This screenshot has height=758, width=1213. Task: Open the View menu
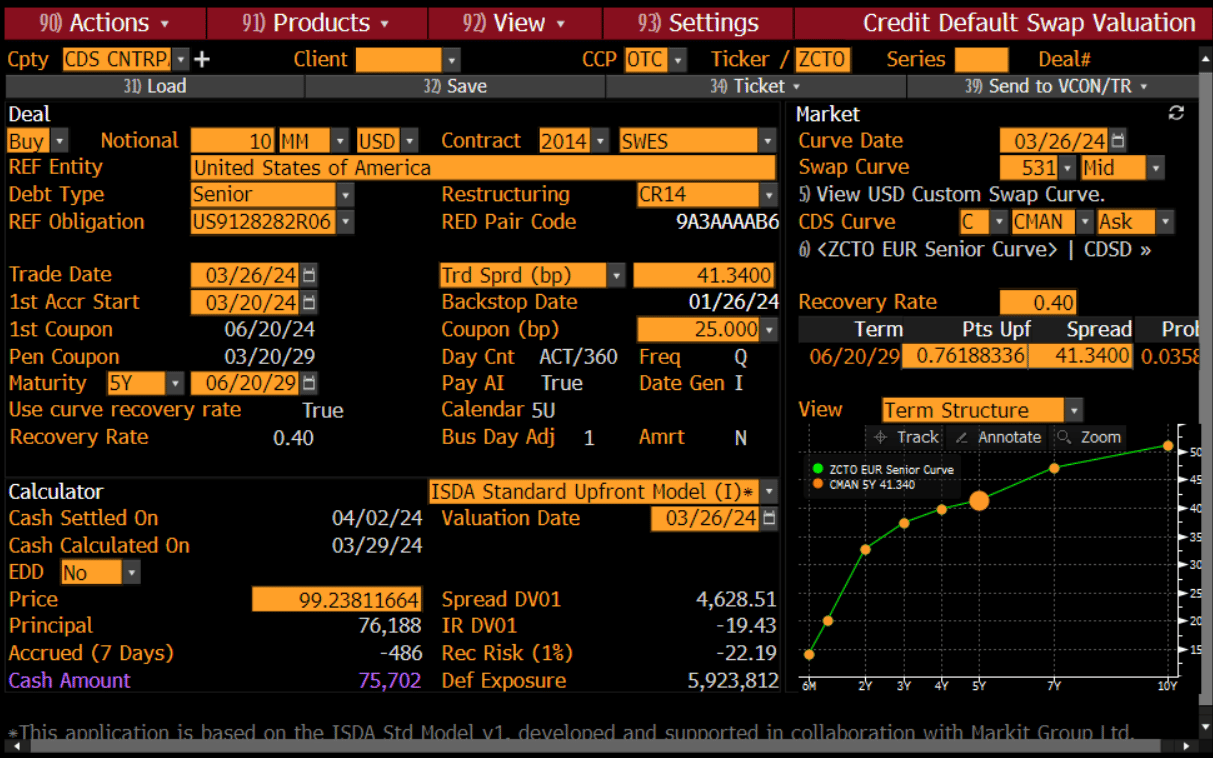coord(515,23)
